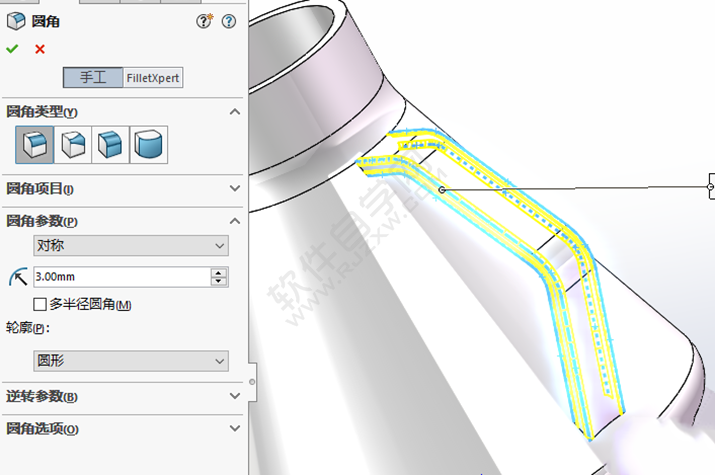This screenshot has width=715, height=475.
Task: Open the 圆形 profile dropdown
Action: pyautogui.click(x=131, y=361)
